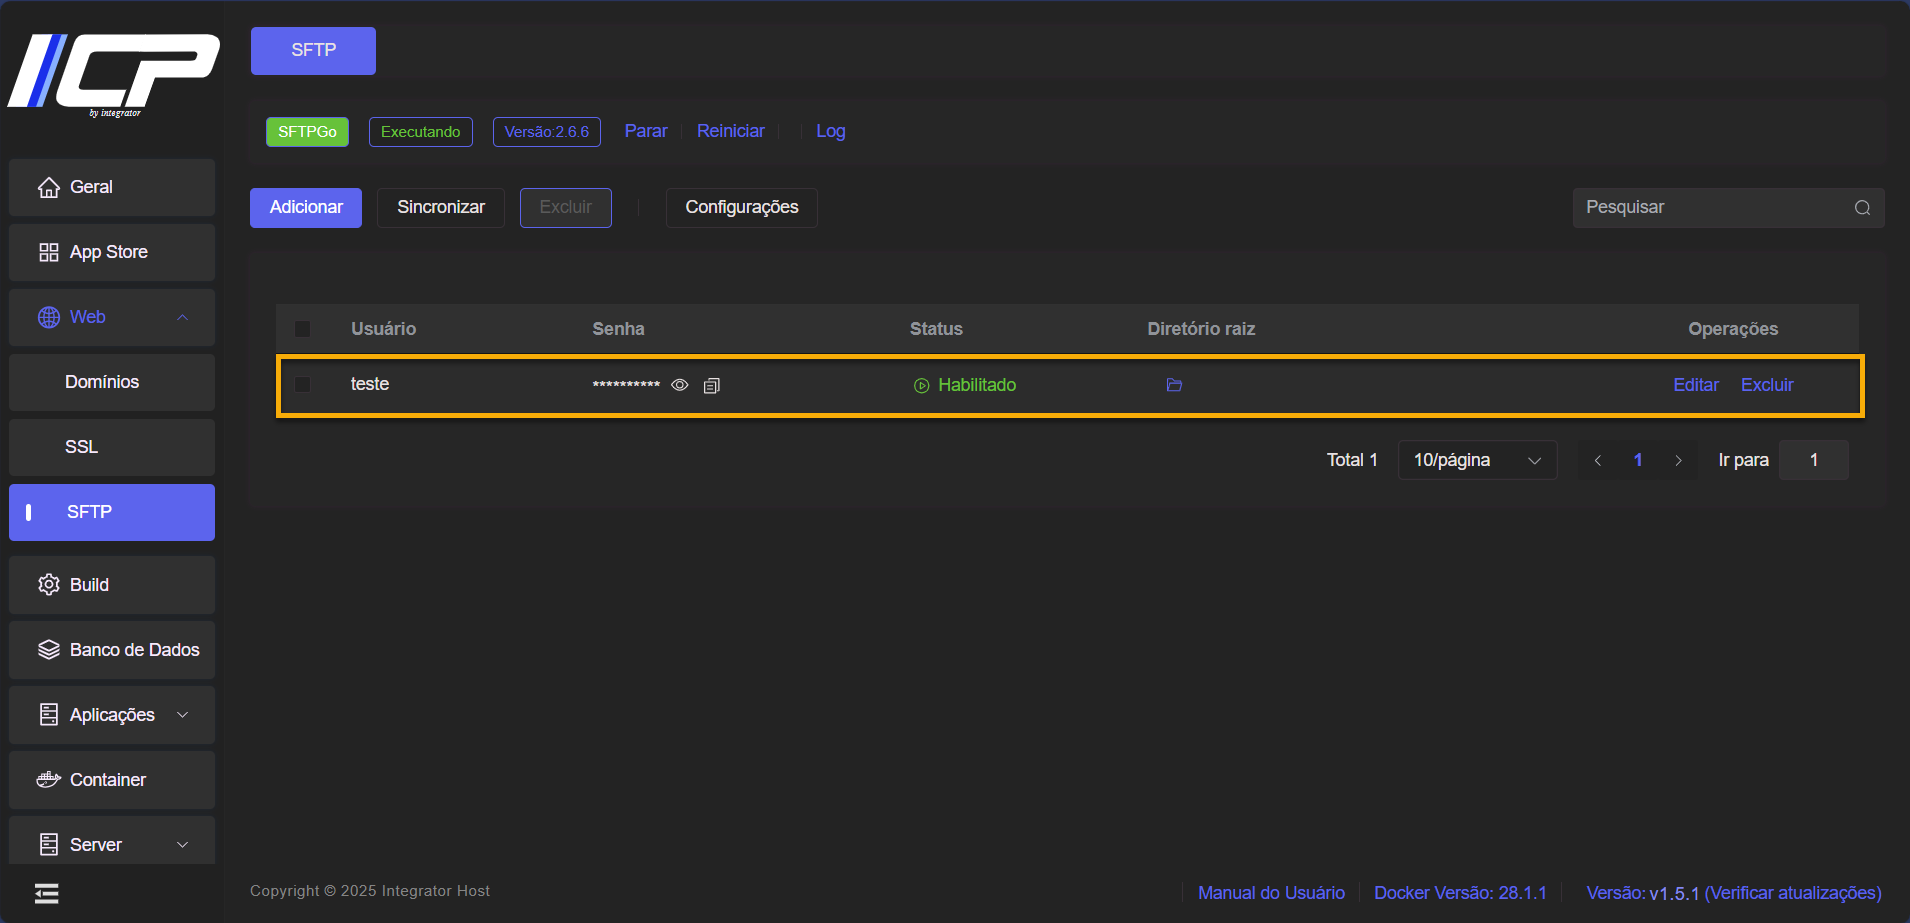The width and height of the screenshot is (1910, 923).
Task: Click the Reiniciar service link
Action: click(x=730, y=131)
